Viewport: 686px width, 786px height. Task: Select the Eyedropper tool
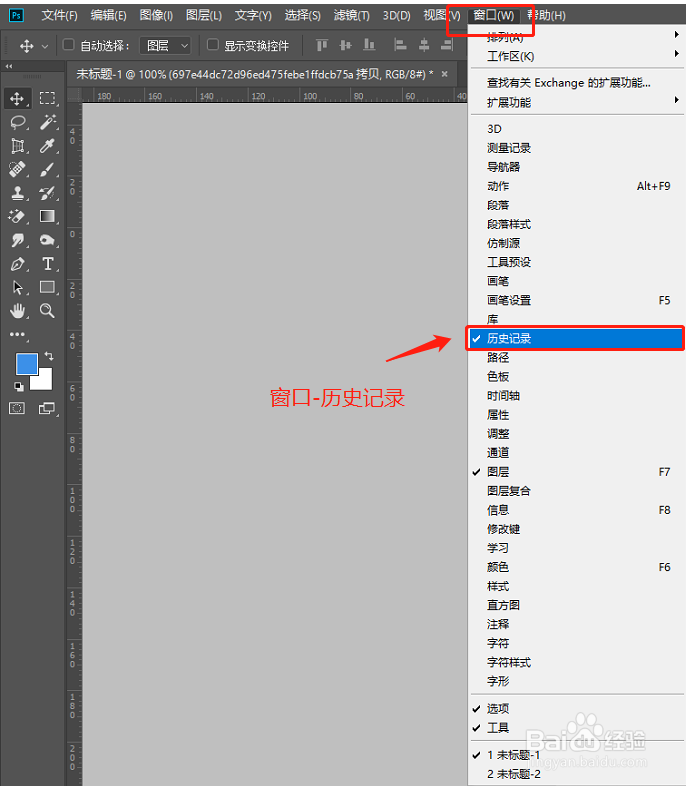pos(47,145)
